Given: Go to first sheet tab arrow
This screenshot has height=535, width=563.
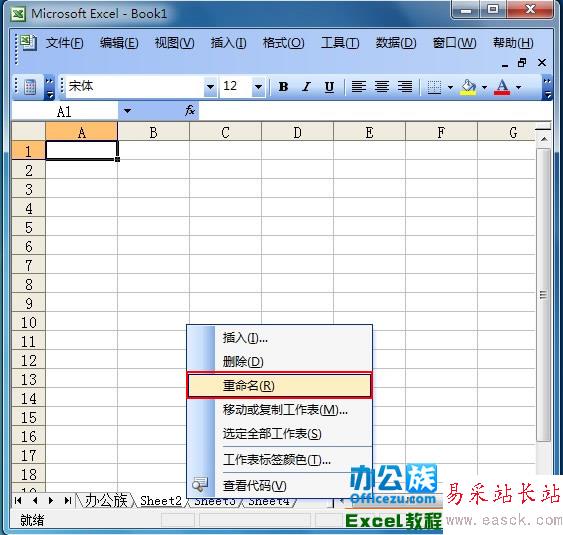Looking at the screenshot, I should 19,500.
